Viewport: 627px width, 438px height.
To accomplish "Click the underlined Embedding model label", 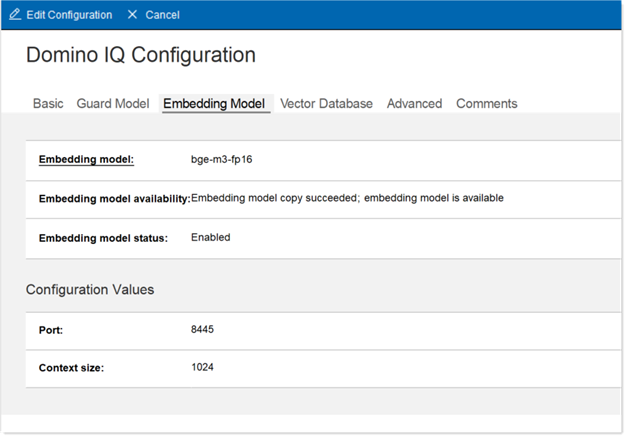I will tap(86, 159).
